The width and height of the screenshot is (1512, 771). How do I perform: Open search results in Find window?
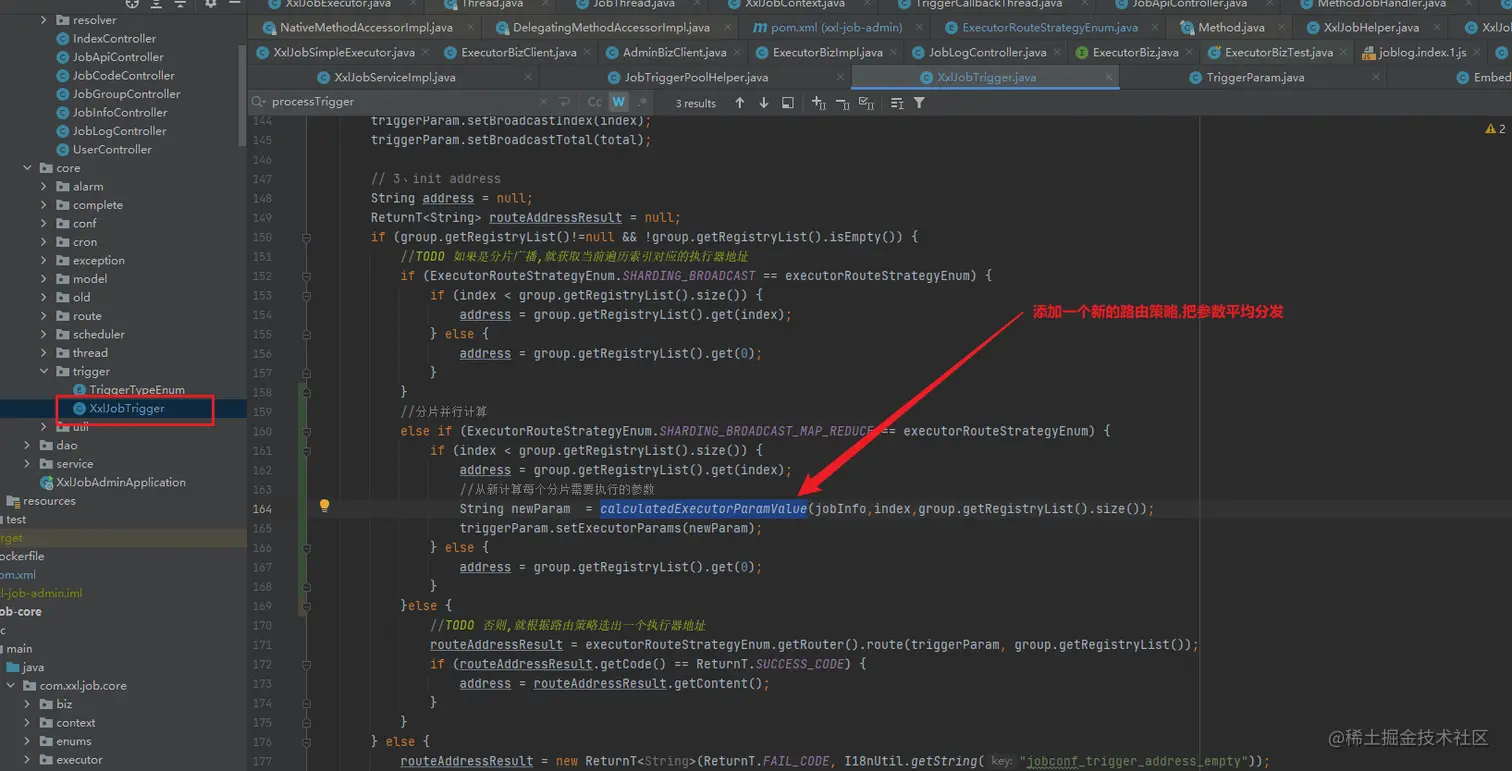point(788,102)
